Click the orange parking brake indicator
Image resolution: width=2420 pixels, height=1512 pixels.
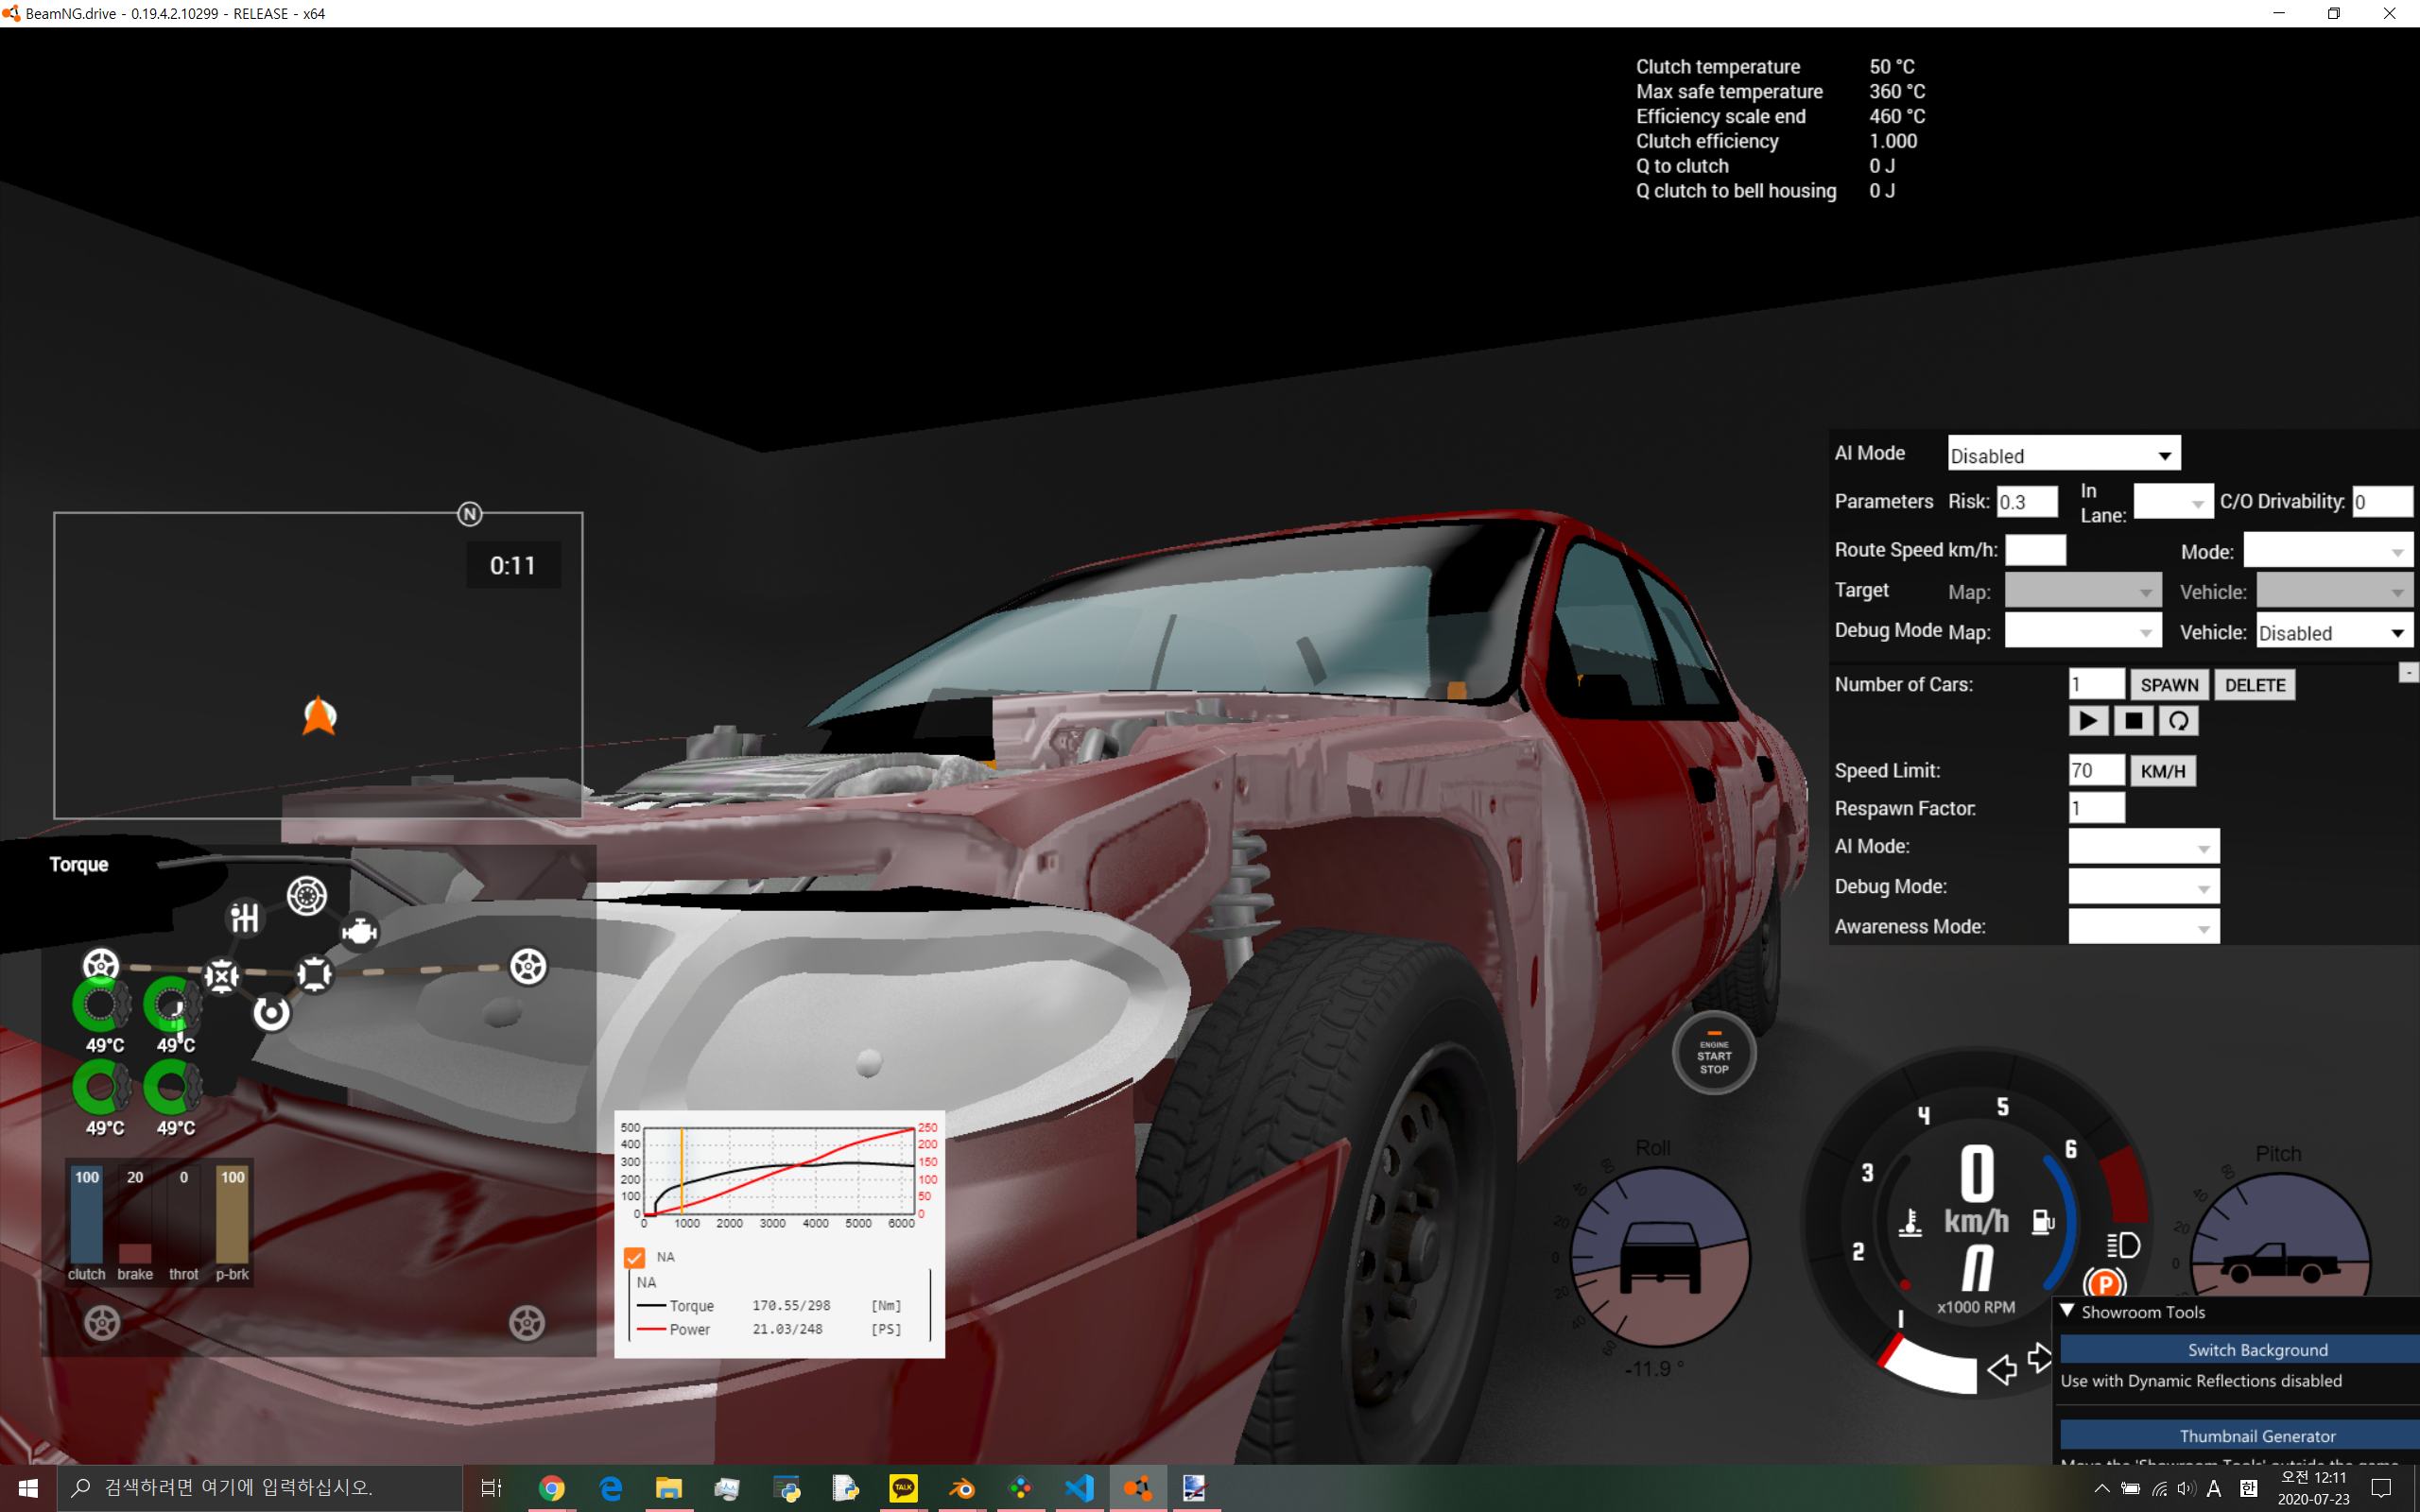[2104, 1283]
